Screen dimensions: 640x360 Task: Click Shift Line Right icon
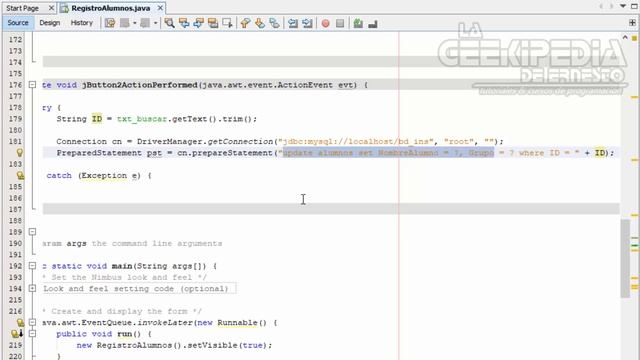(x=307, y=23)
